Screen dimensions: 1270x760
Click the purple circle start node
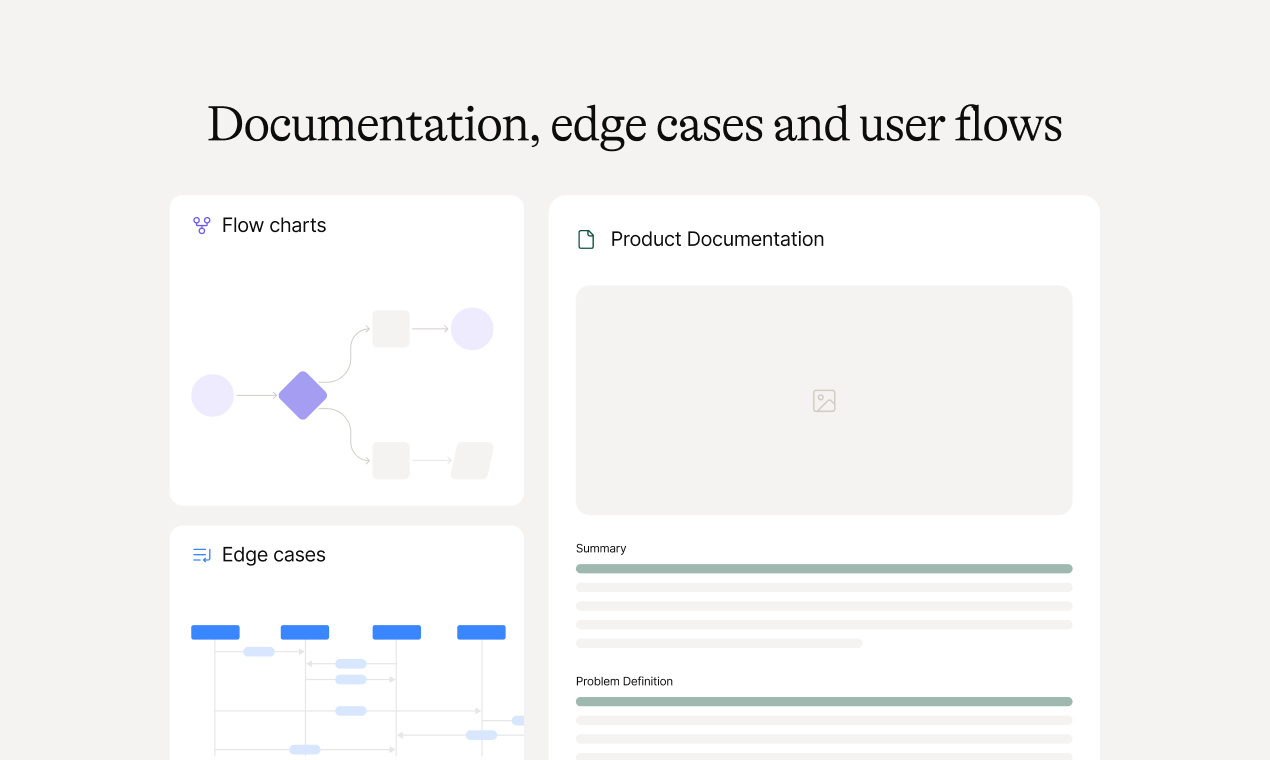point(212,395)
